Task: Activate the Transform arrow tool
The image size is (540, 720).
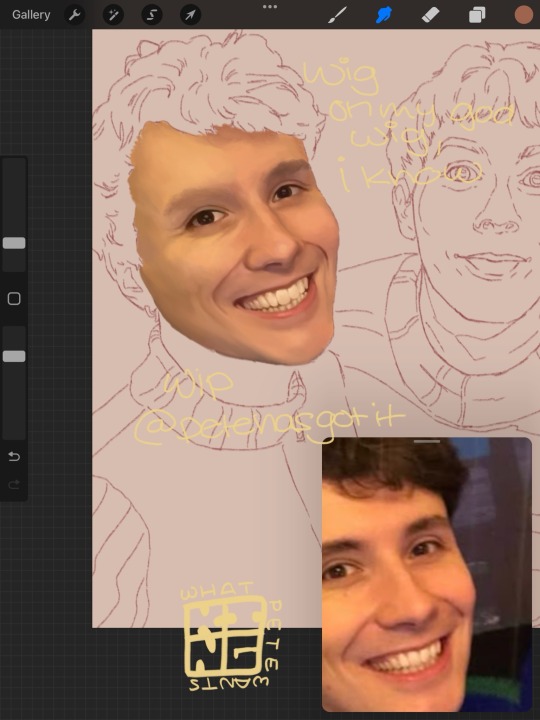Action: point(190,15)
